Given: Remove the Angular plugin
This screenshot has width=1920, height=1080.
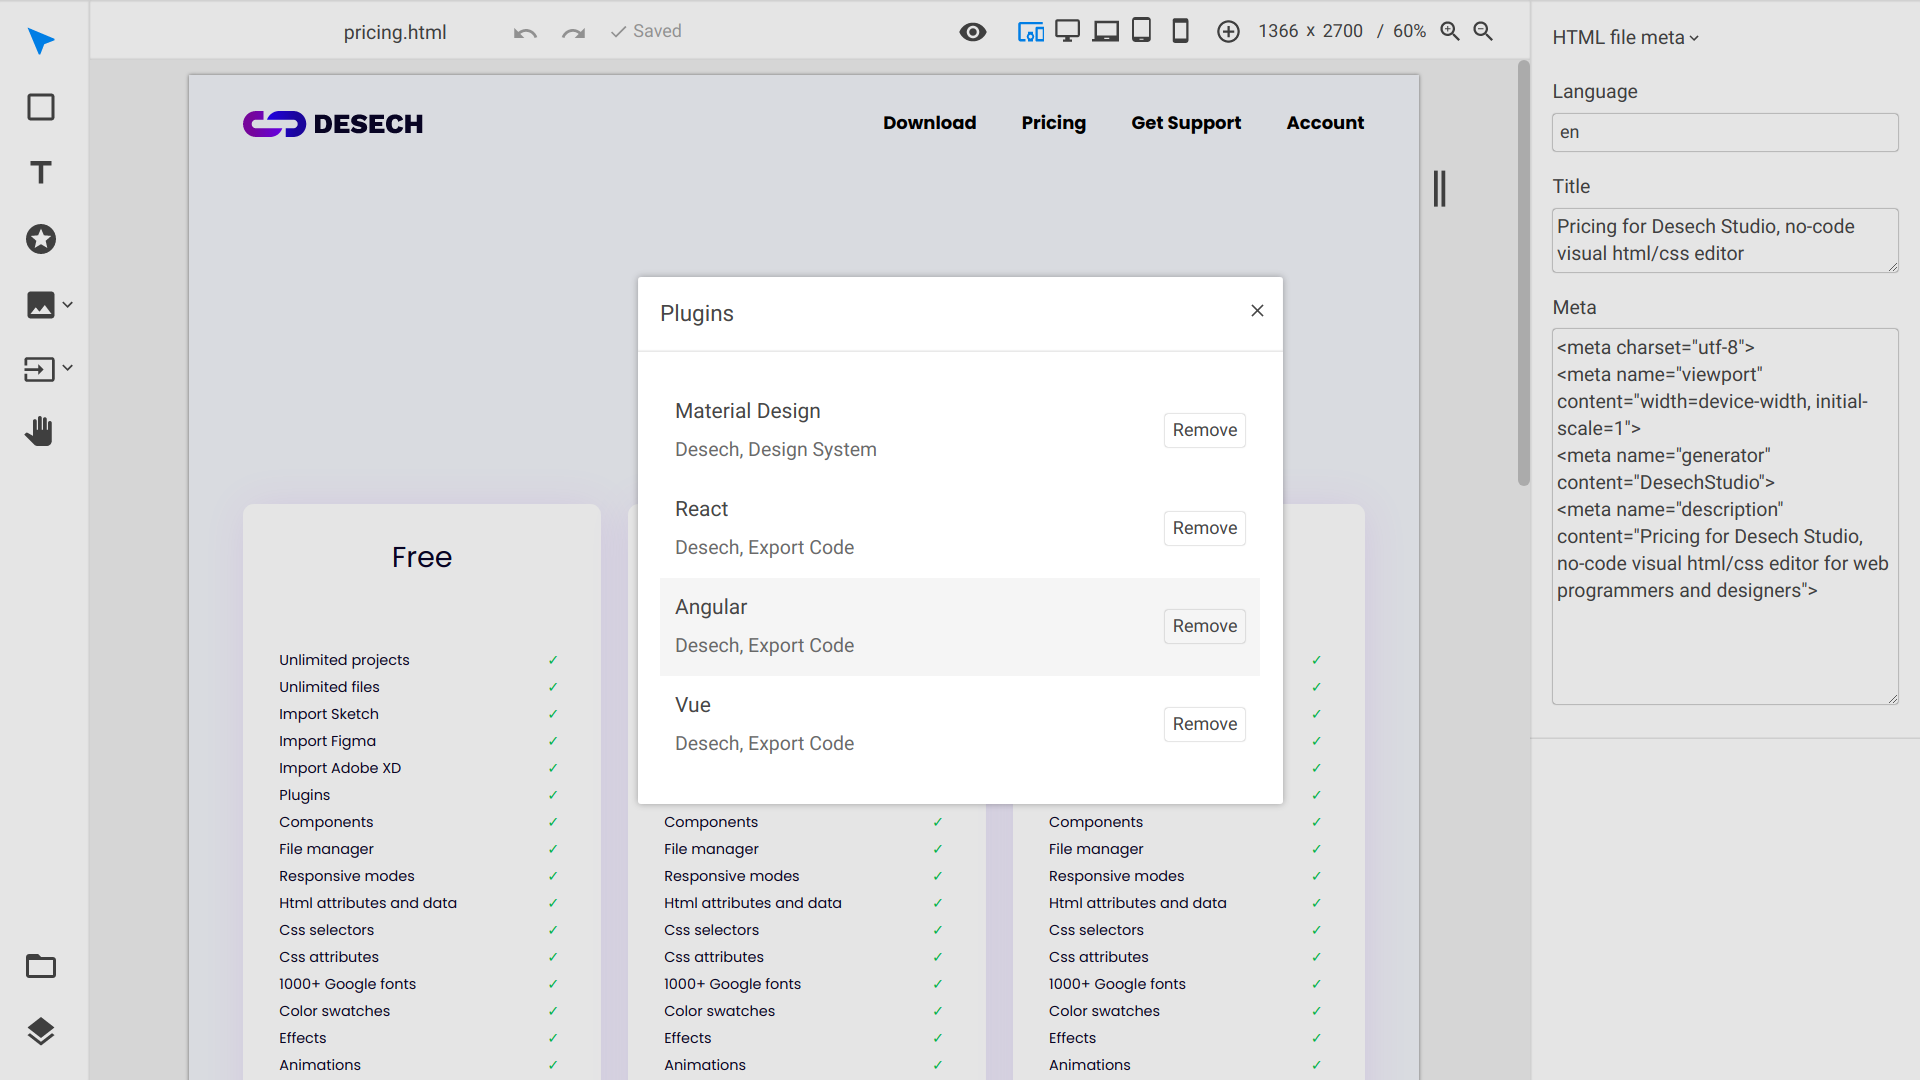Looking at the screenshot, I should tap(1204, 626).
